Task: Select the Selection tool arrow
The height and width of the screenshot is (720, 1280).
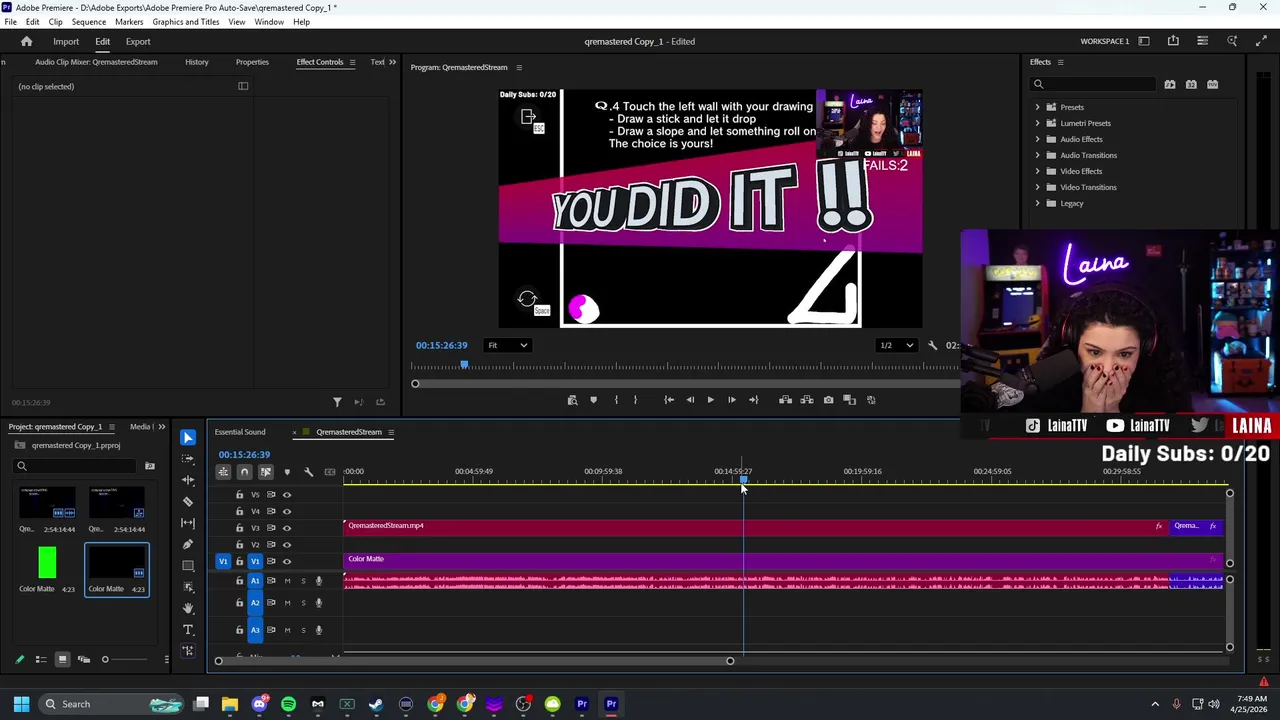Action: click(188, 437)
